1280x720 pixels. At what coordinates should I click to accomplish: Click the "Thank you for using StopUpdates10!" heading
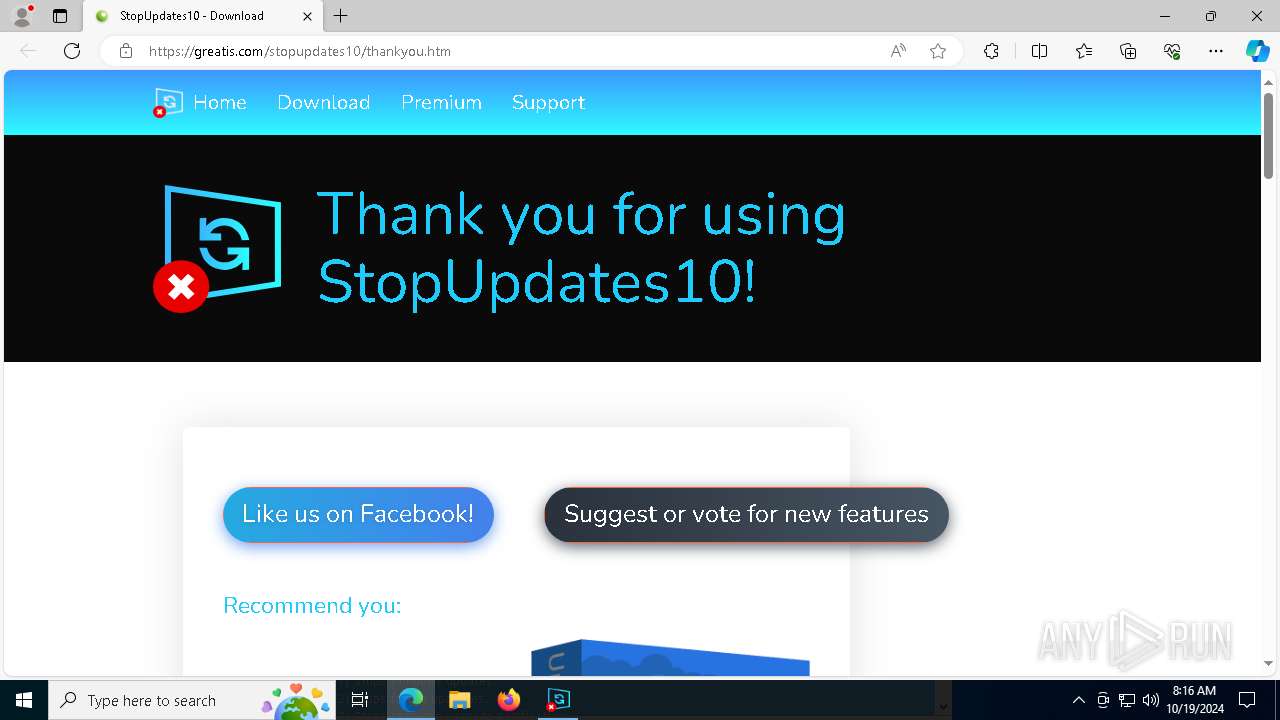(582, 247)
